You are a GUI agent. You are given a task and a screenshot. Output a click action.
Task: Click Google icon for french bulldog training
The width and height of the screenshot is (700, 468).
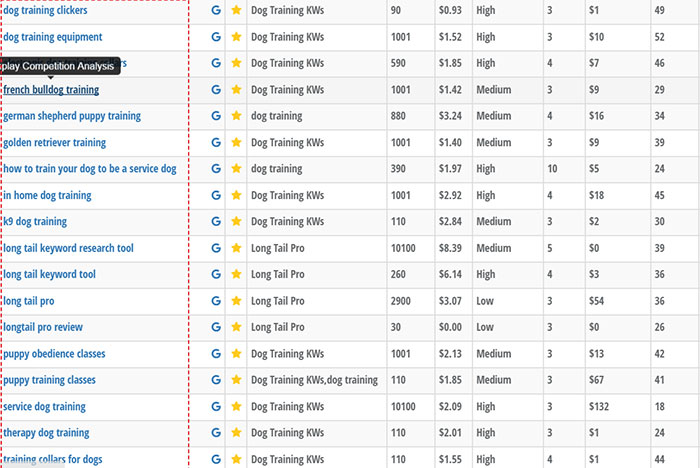pyautogui.click(x=216, y=90)
